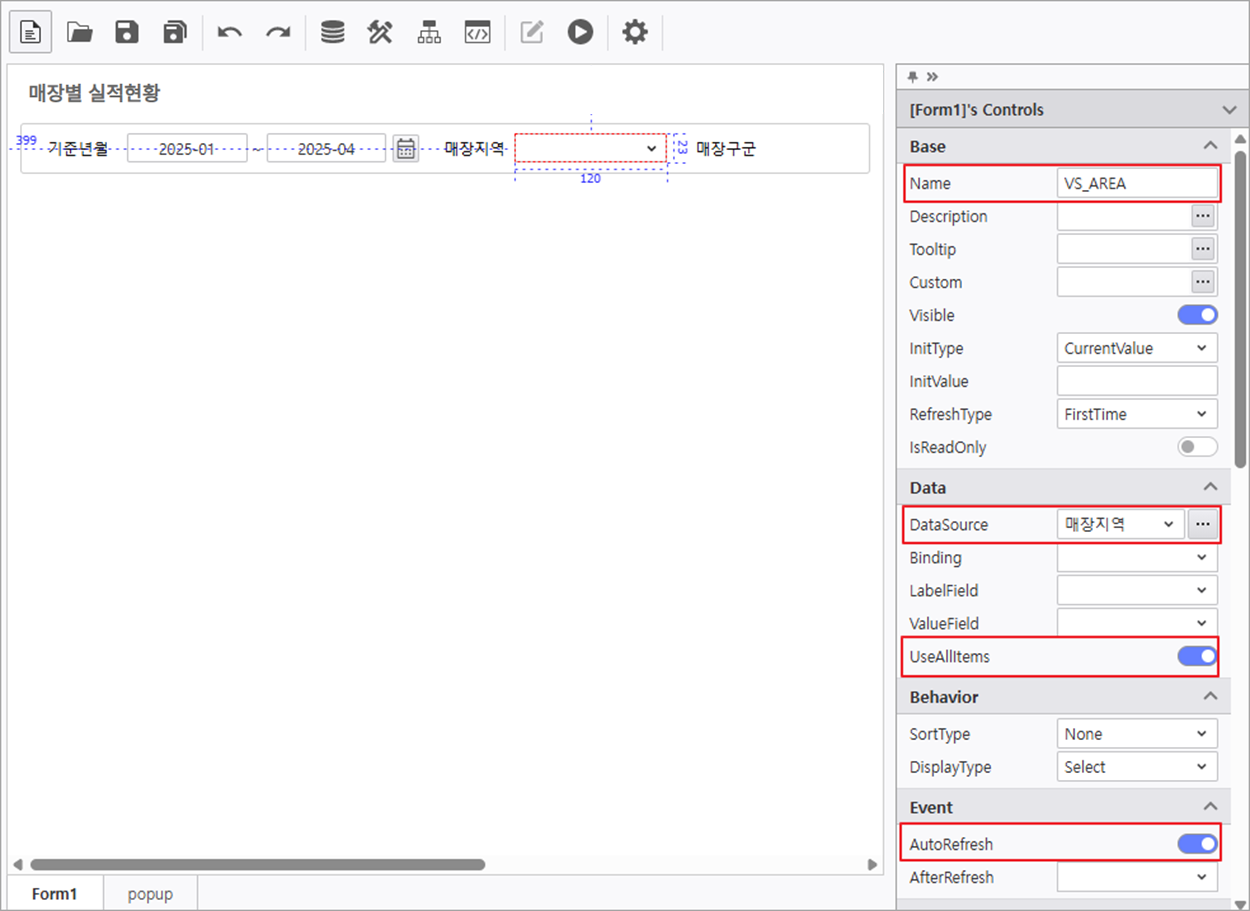Open the InitType CurrentValue dropdown
Image resolution: width=1250 pixels, height=911 pixels.
[x=1137, y=348]
